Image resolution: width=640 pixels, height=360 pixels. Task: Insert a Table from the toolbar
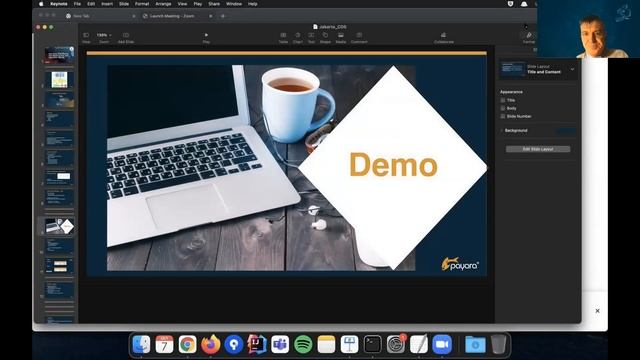pos(283,38)
